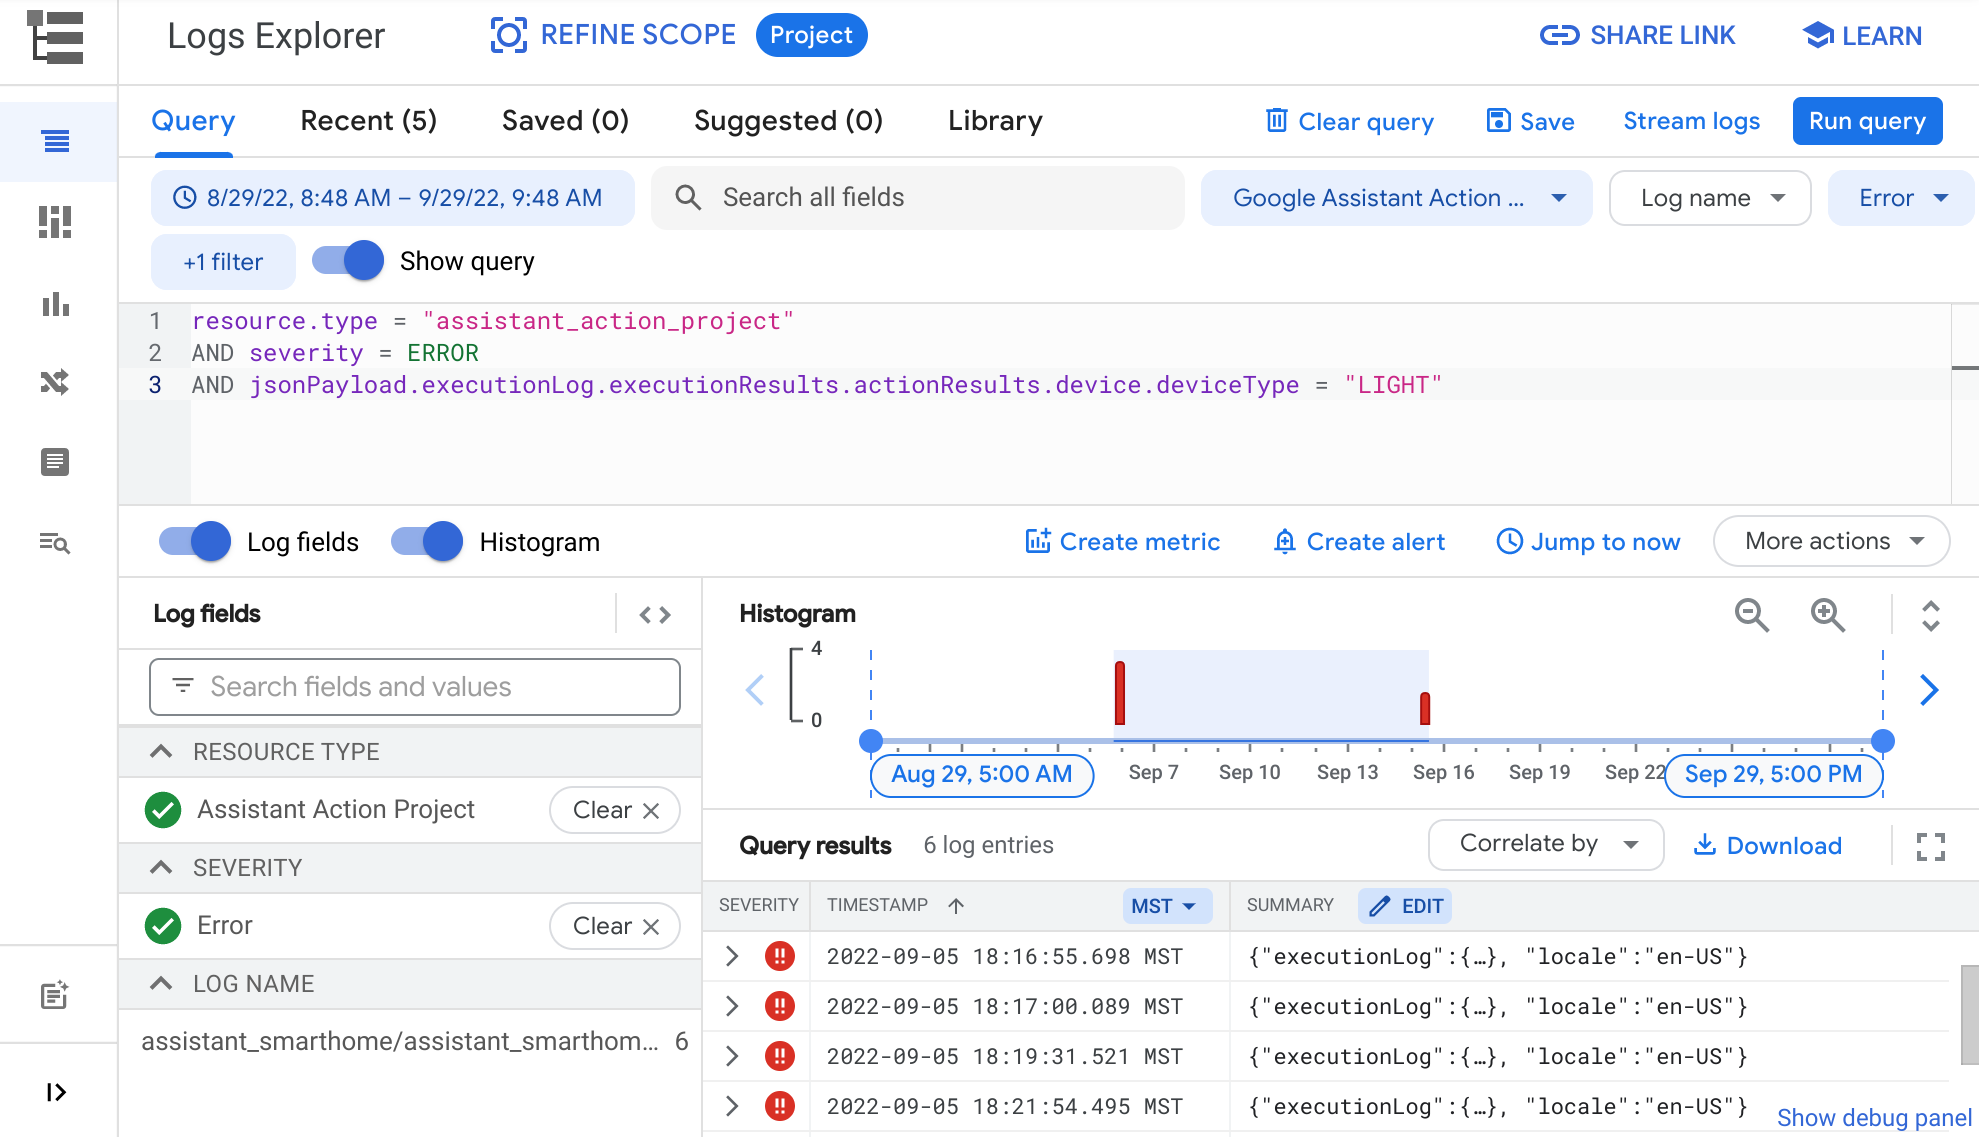Toggle the Log fields panel on/off

196,542
